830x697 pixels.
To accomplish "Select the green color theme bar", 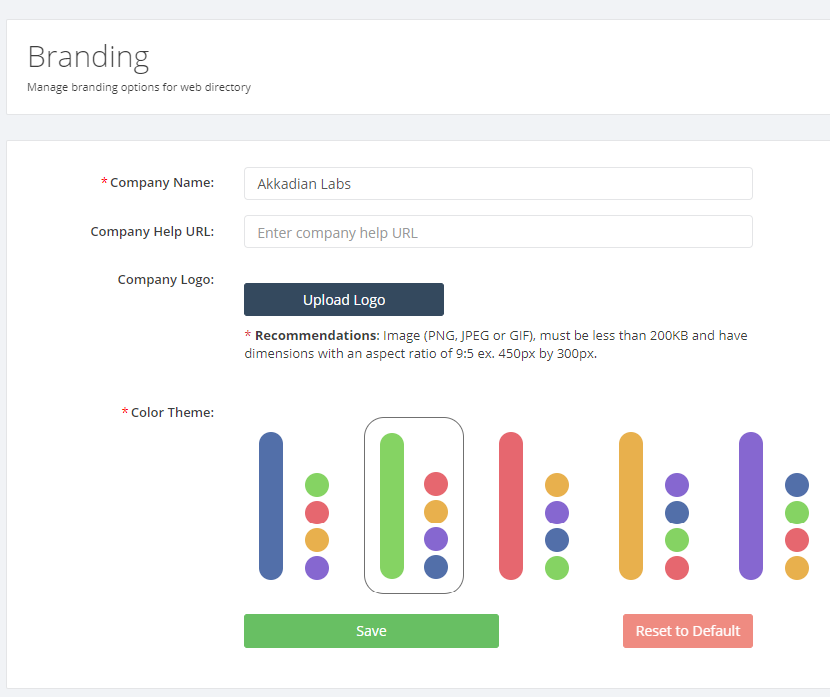I will [x=392, y=506].
